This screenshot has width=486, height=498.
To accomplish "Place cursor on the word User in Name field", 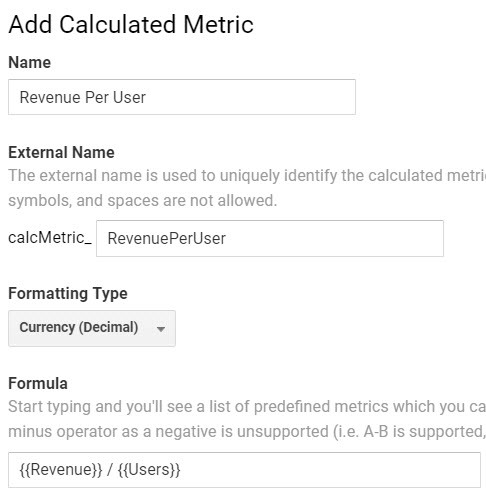I will 129,97.
